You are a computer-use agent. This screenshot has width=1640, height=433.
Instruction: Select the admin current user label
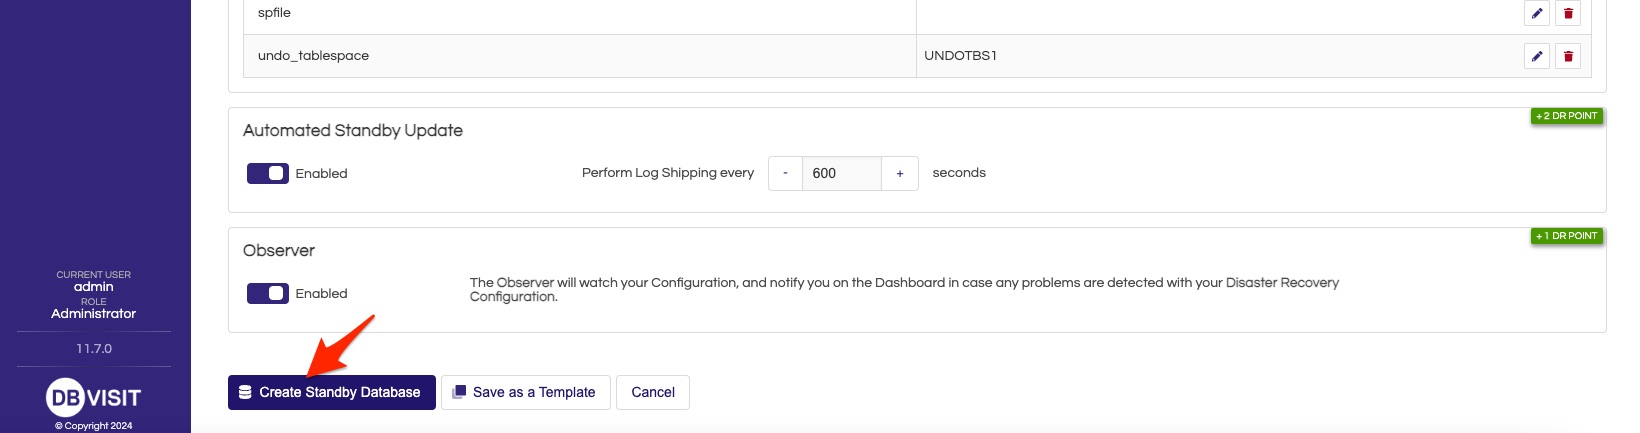pyautogui.click(x=94, y=287)
